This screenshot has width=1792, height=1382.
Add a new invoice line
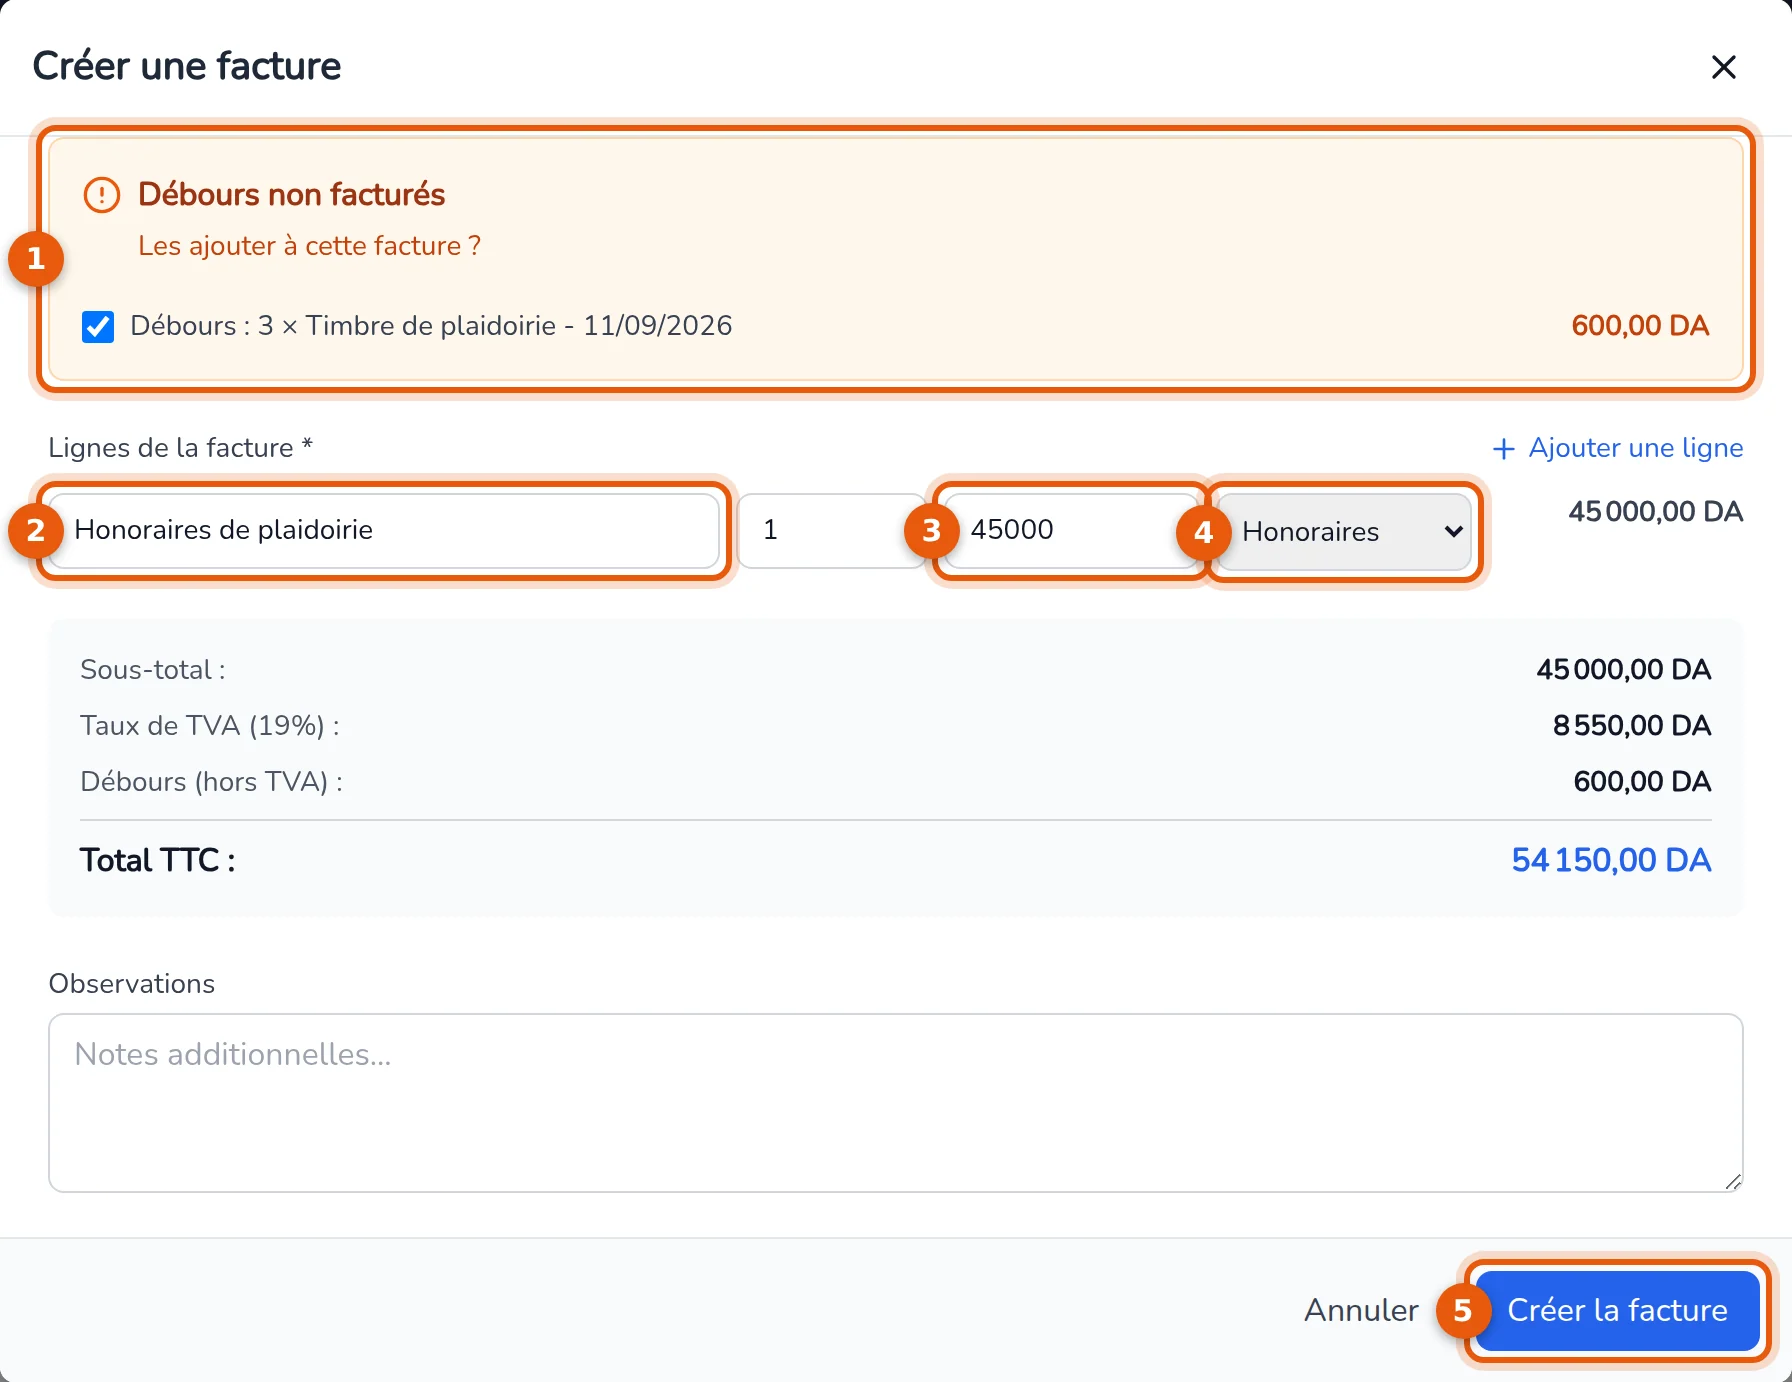[x=1617, y=448]
